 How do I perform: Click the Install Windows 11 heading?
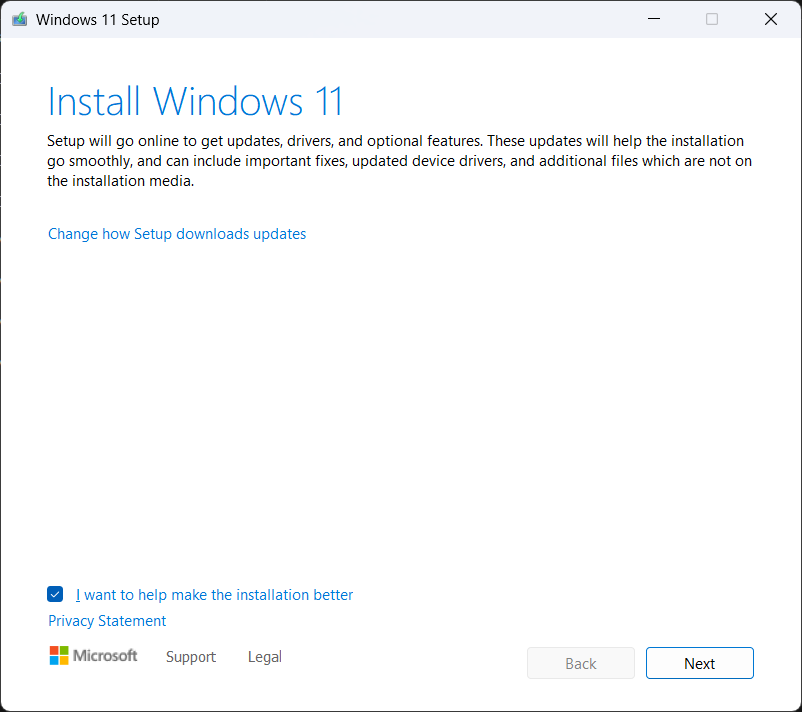point(195,101)
